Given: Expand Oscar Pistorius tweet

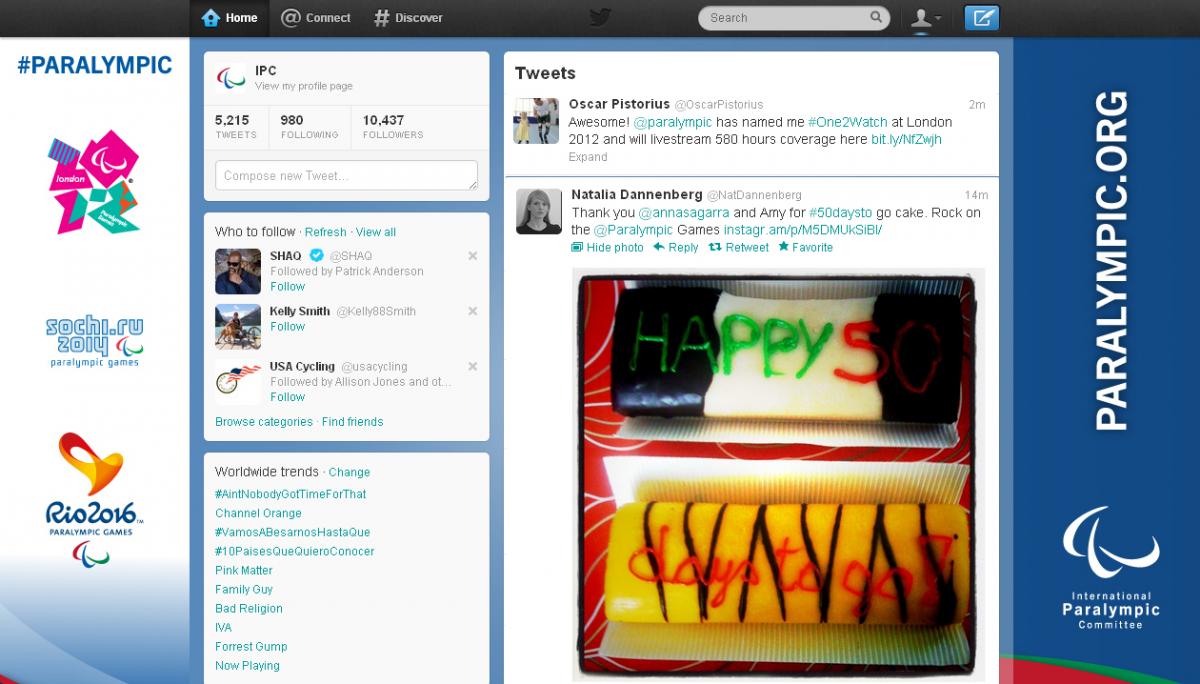Looking at the screenshot, I should pyautogui.click(x=588, y=157).
